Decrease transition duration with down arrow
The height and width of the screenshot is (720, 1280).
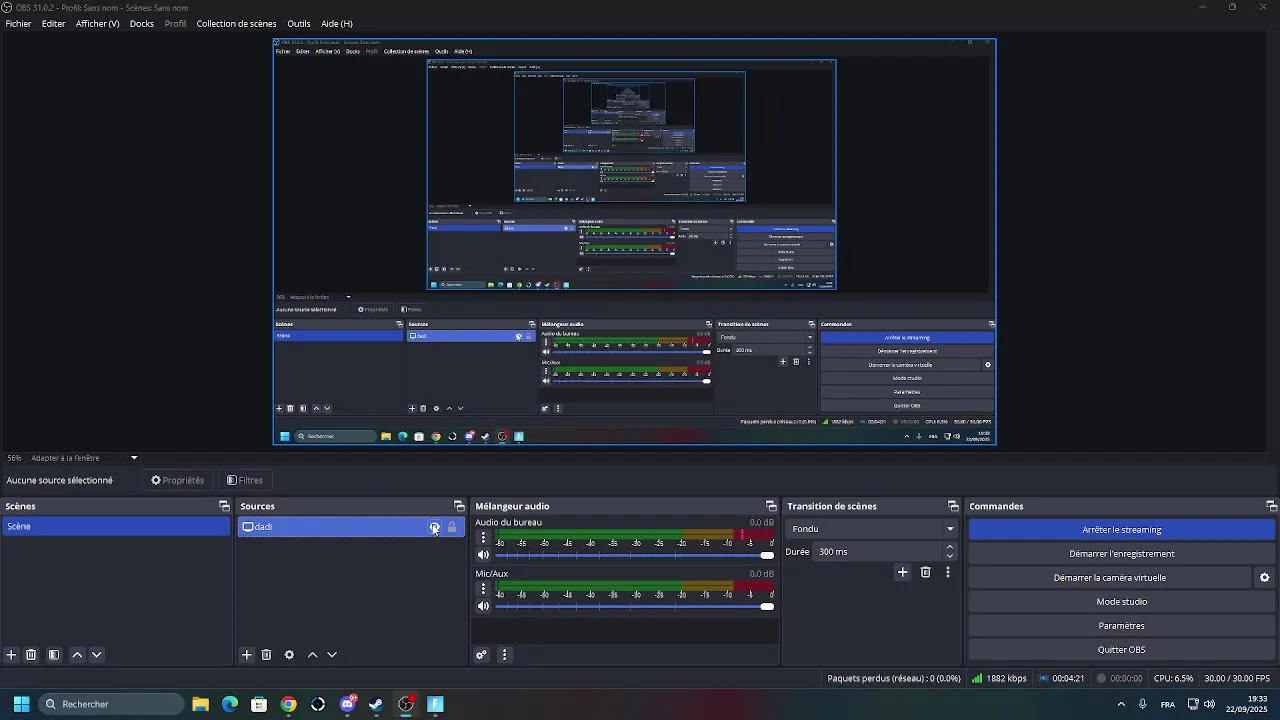[x=950, y=556]
